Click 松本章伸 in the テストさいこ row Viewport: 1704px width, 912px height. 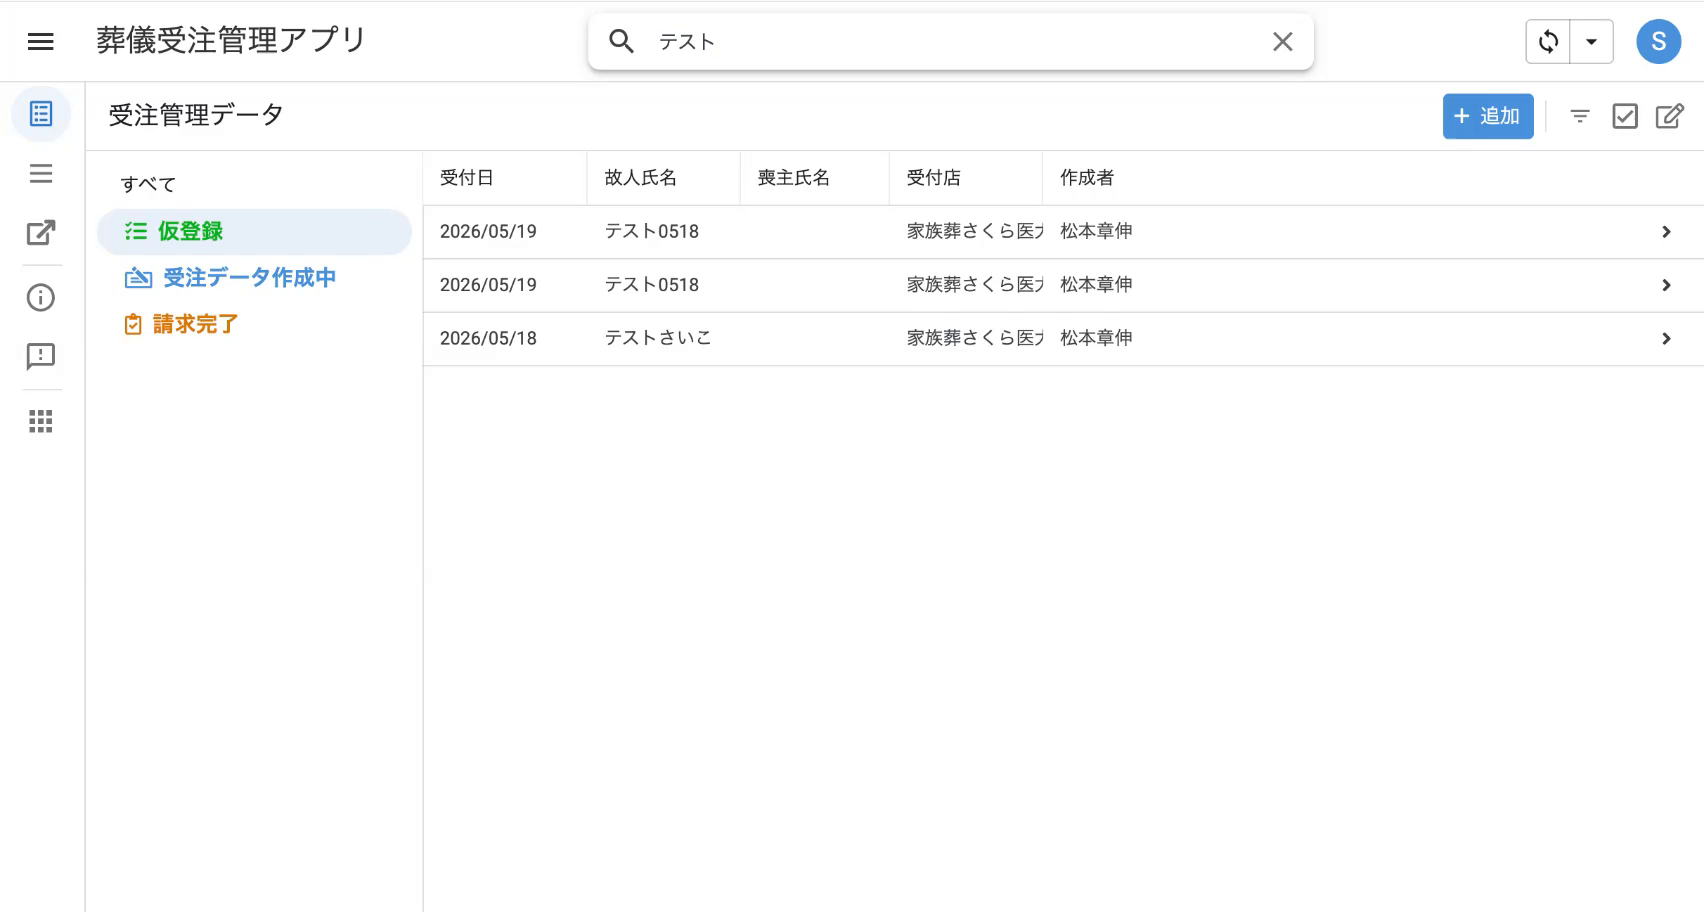point(1096,338)
